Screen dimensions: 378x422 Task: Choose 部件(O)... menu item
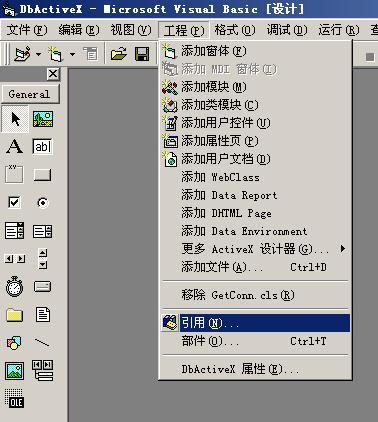click(x=256, y=341)
